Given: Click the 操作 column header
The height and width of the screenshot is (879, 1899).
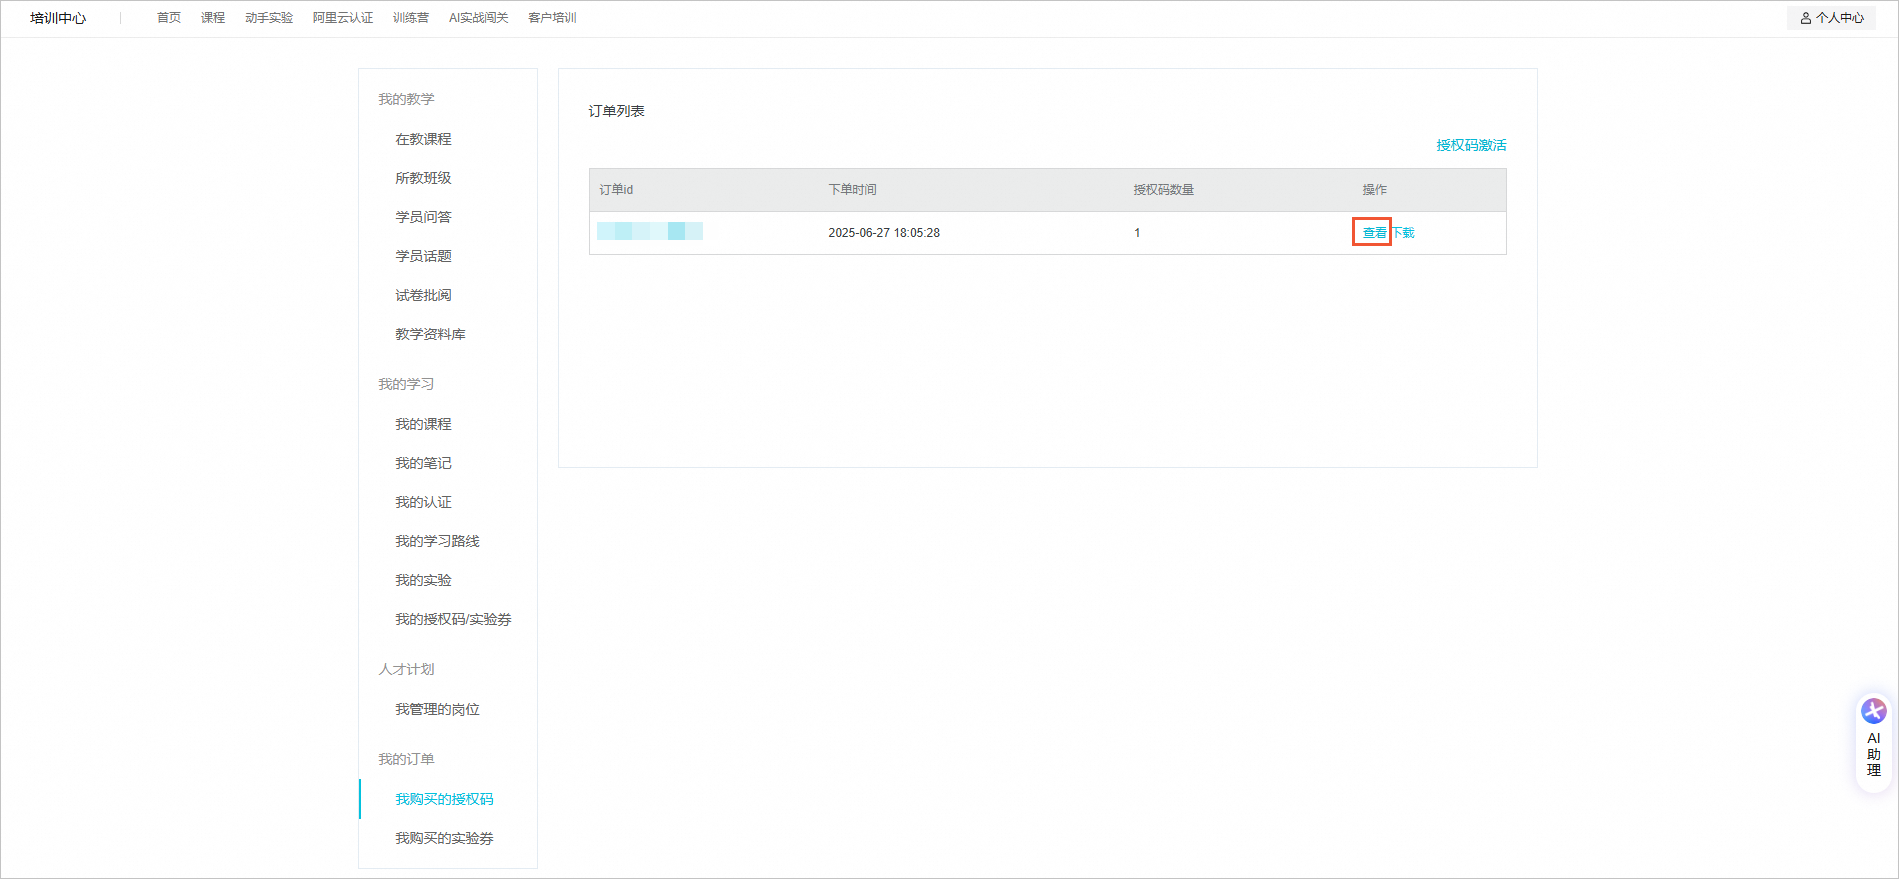Looking at the screenshot, I should point(1374,190).
